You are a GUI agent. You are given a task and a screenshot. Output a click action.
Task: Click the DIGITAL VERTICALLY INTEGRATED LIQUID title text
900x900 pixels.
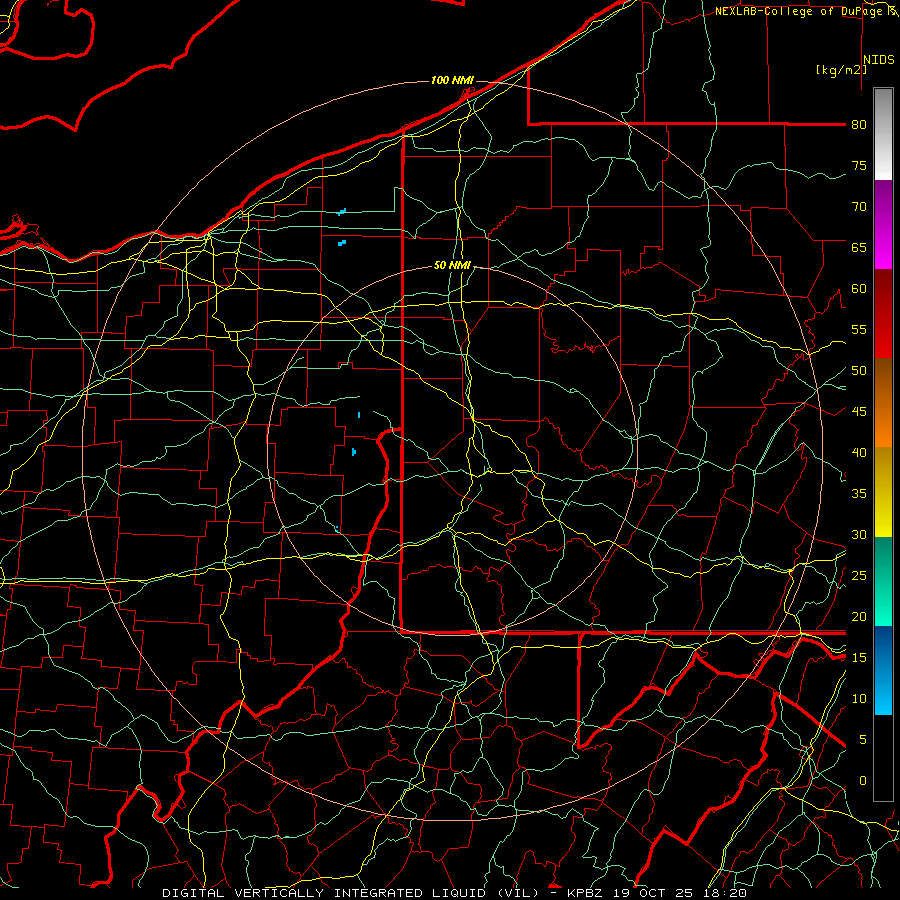click(x=322, y=893)
